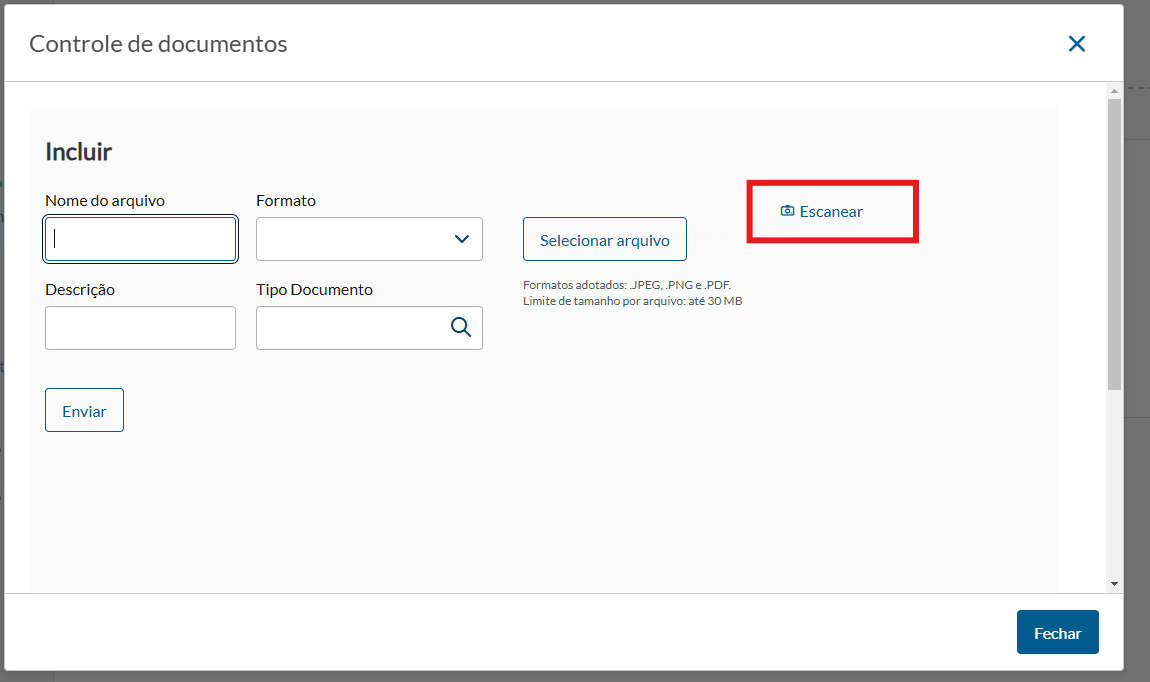Close the Controle de documentos dialog with X
Screen dimensions: 1150x682
pyautogui.click(x=1076, y=44)
